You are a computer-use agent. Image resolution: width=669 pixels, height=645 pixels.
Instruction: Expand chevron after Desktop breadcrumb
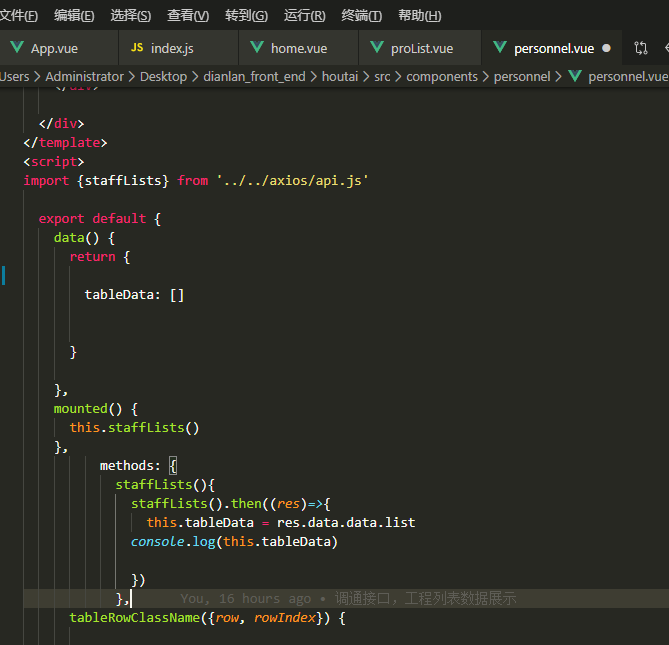(x=195, y=77)
